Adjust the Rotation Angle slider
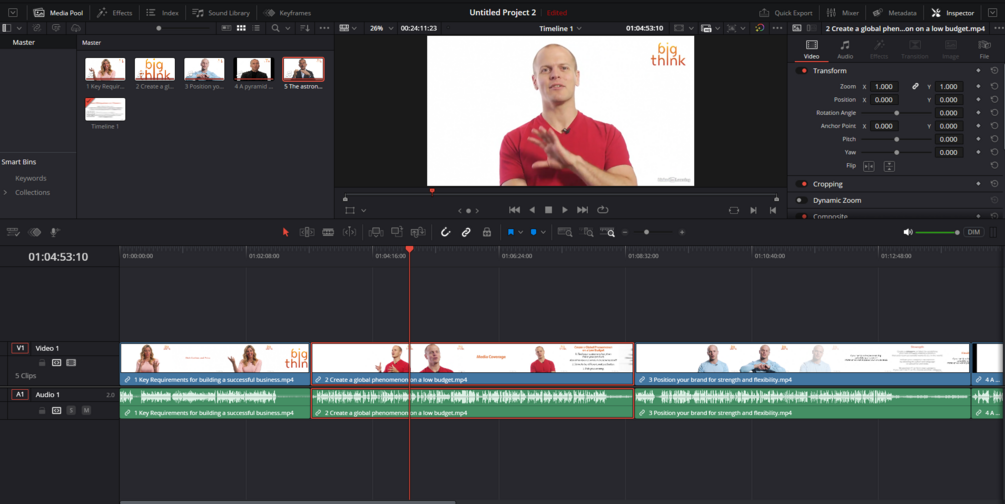1005x504 pixels. [897, 113]
